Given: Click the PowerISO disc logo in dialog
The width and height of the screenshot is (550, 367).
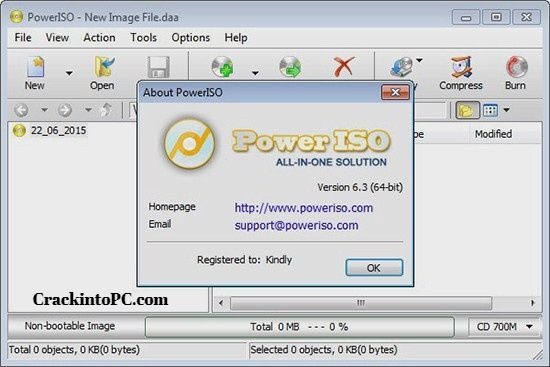Looking at the screenshot, I should point(190,143).
